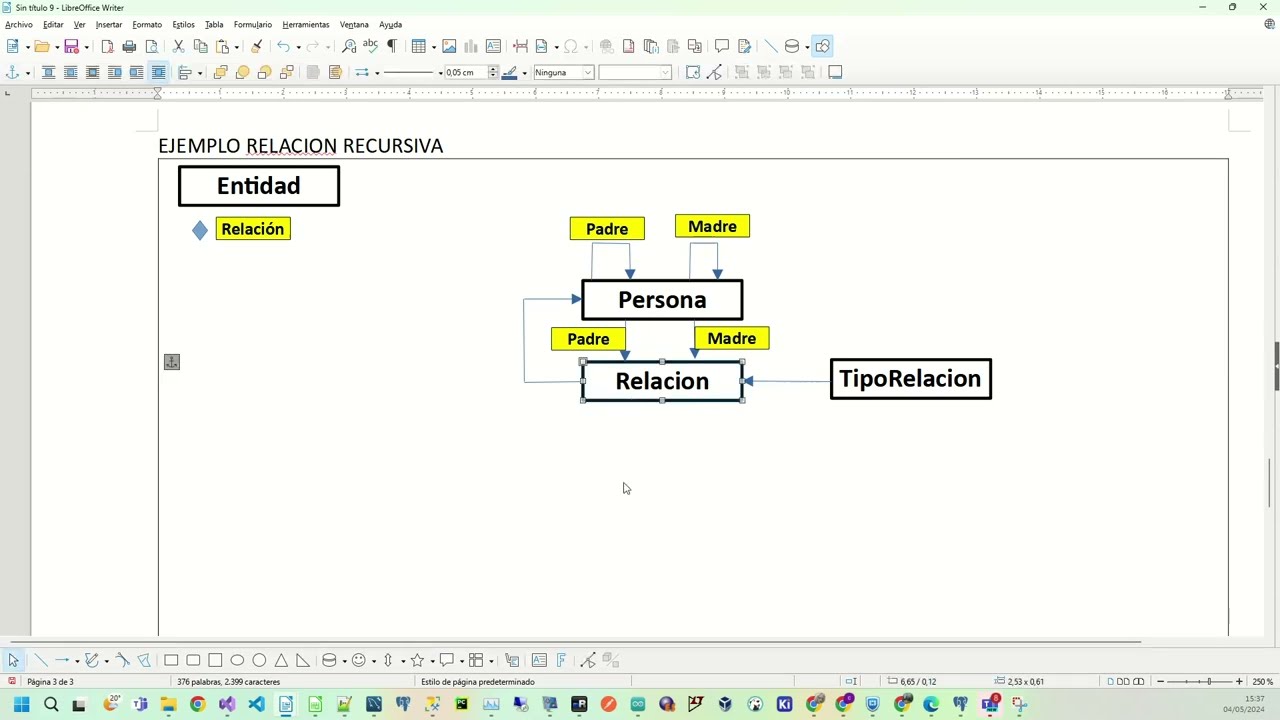Choose the selection arrow tool
Image resolution: width=1280 pixels, height=720 pixels.
[x=13, y=660]
